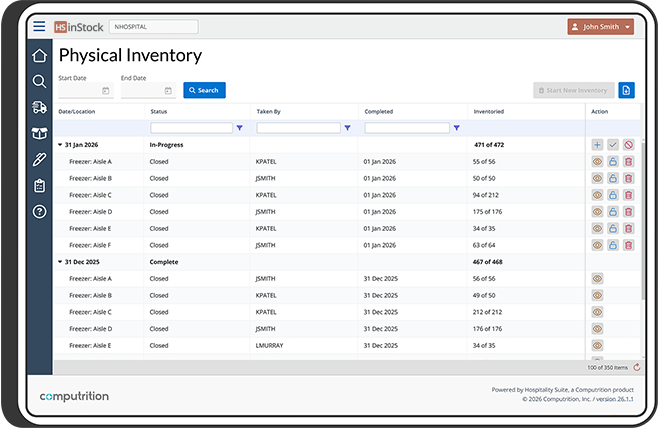Open the John Smith user dropdown
Viewport: 660px width, 428px height.
pos(600,27)
